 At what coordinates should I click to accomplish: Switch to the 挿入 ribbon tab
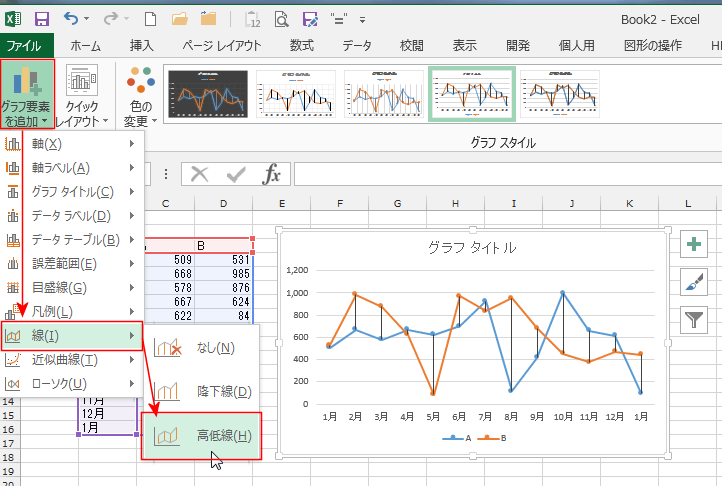coord(142,46)
